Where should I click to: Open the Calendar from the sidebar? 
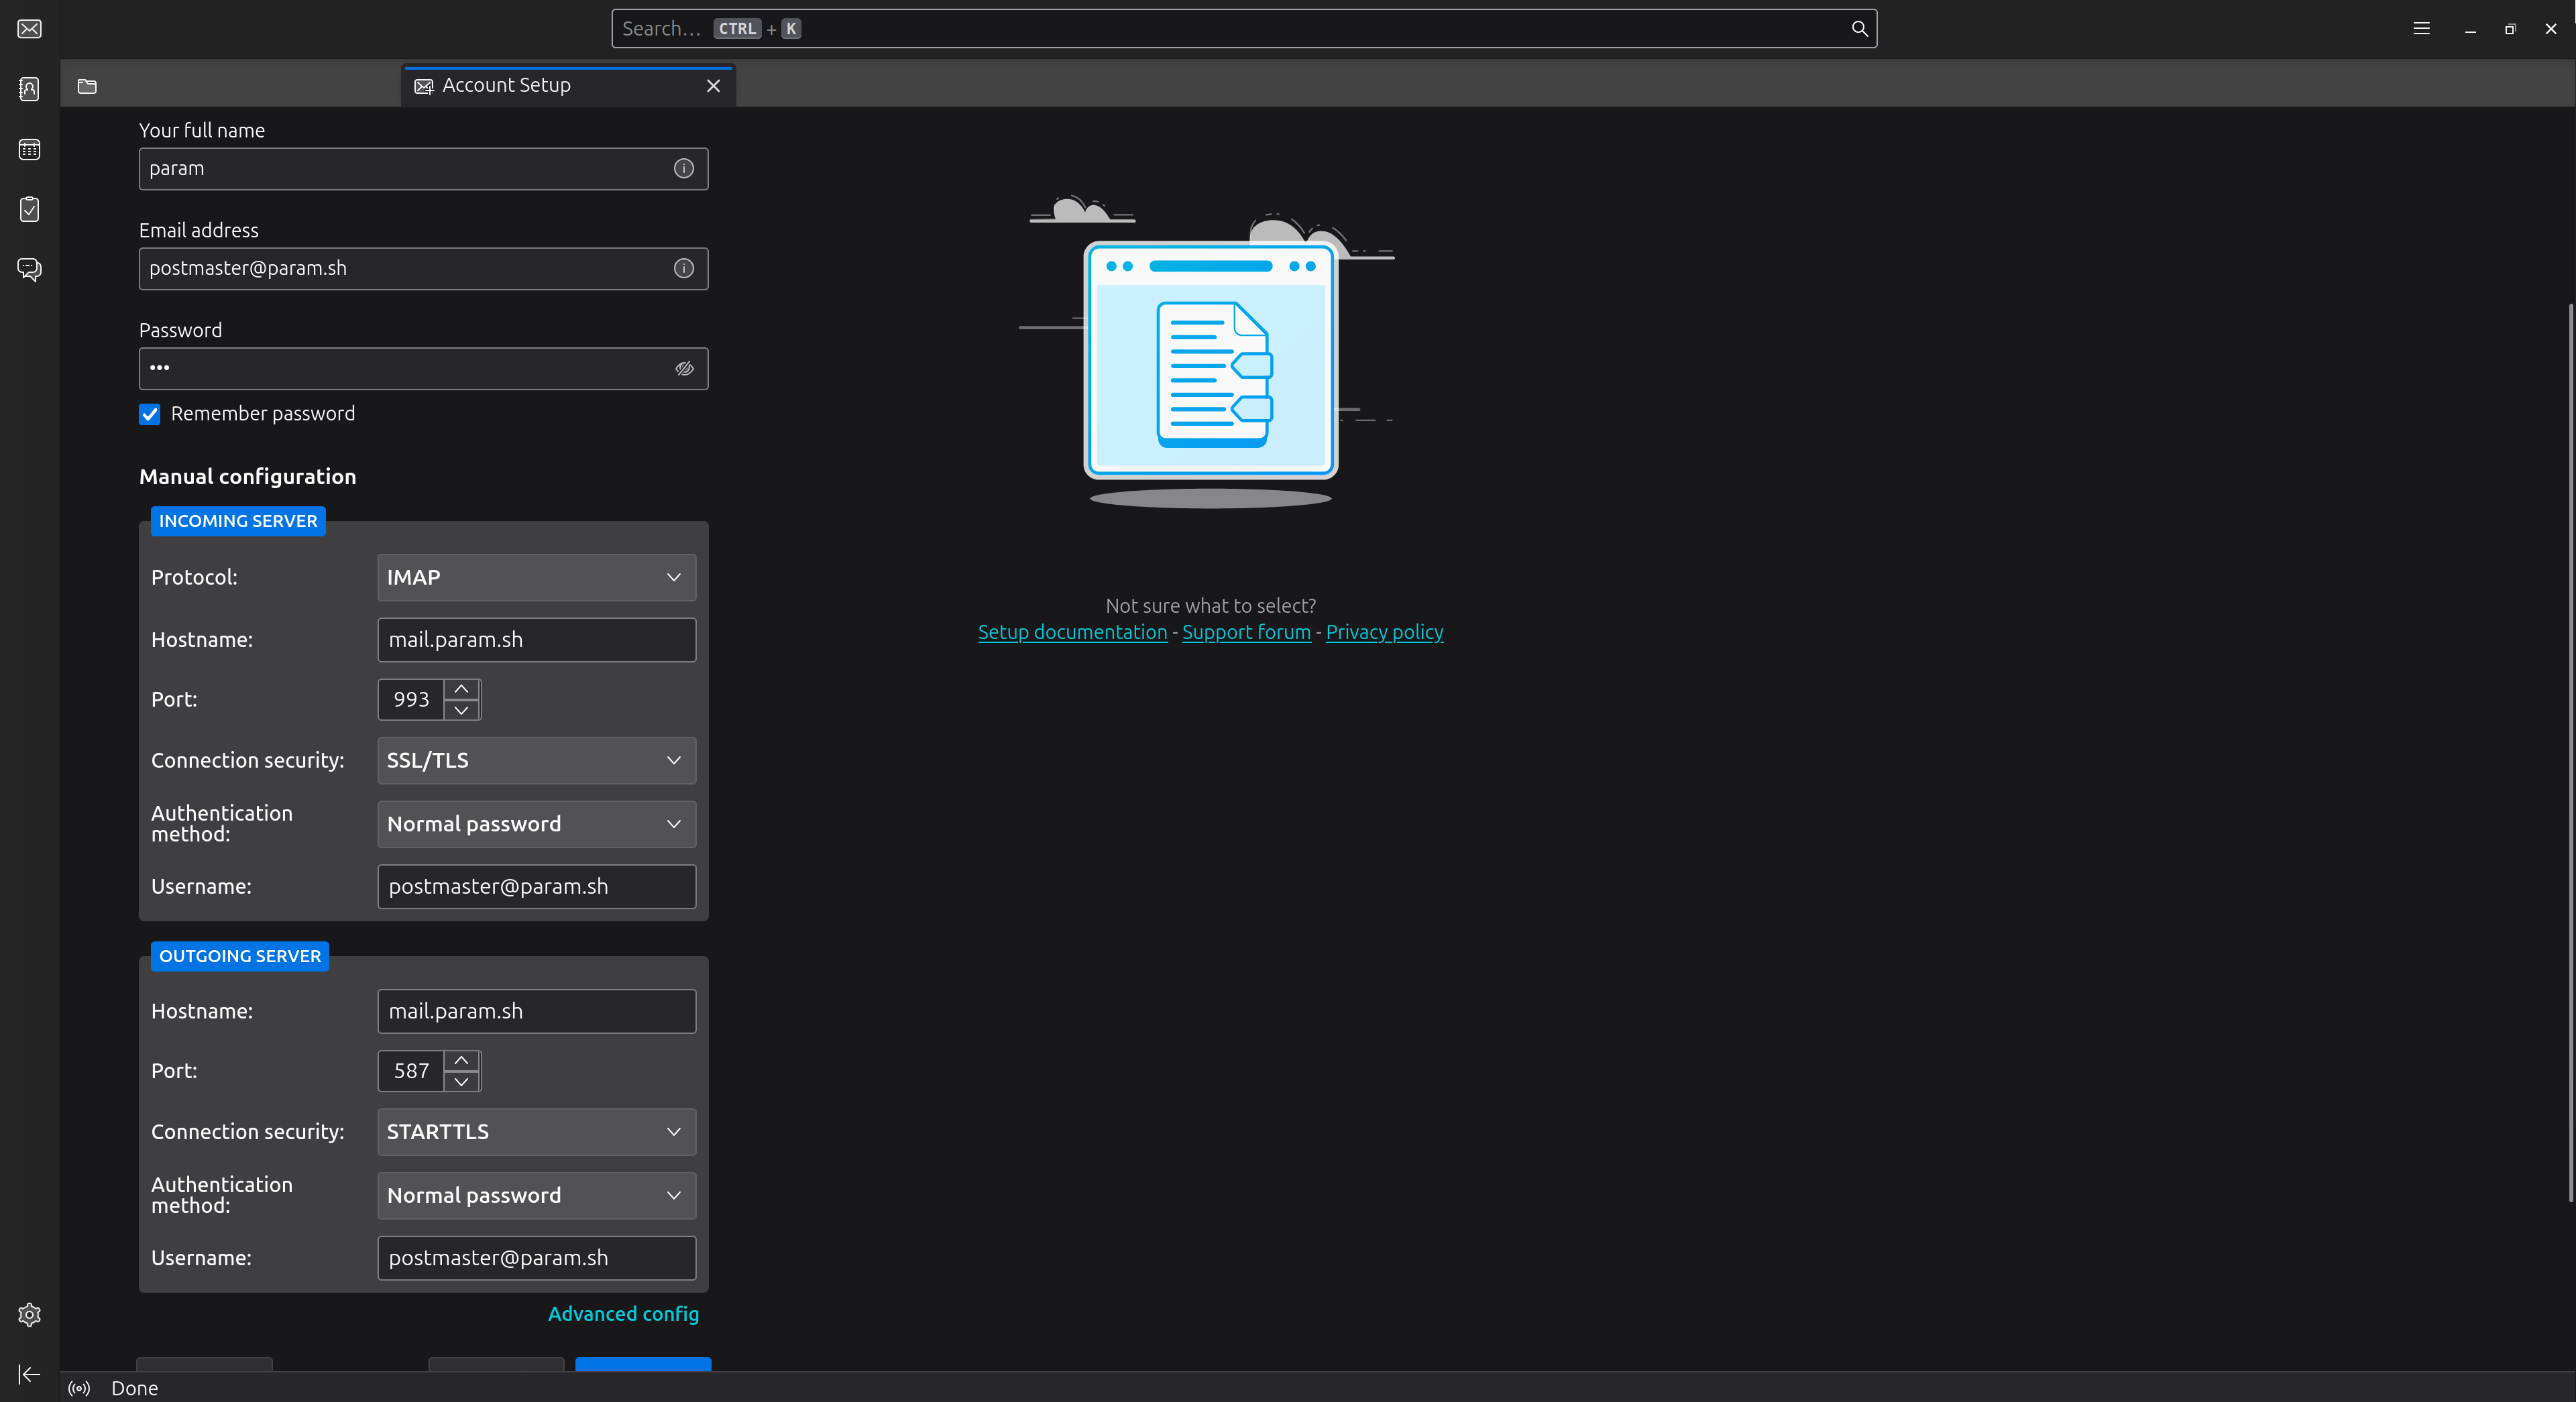coord(28,149)
